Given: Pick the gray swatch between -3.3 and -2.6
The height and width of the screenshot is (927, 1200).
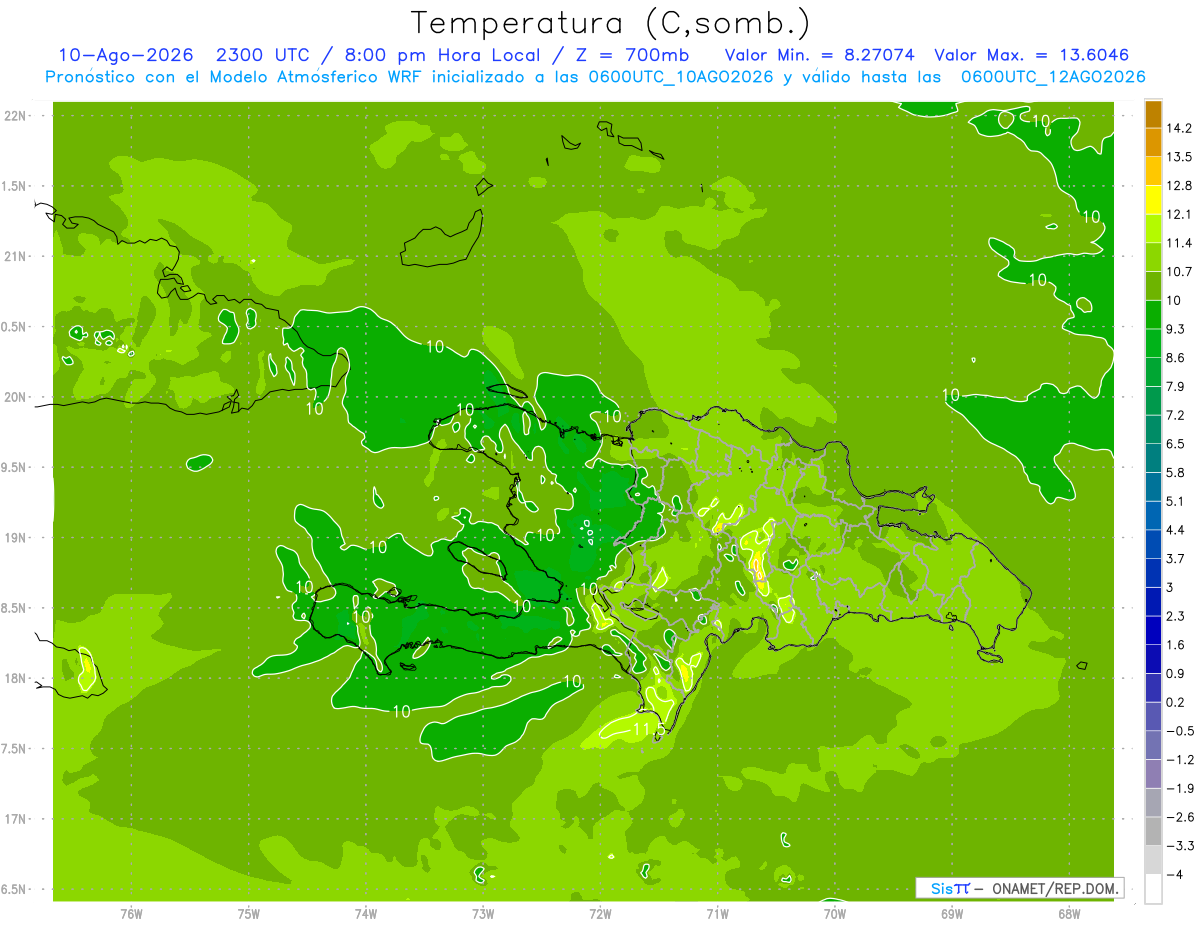Looking at the screenshot, I should click(x=1153, y=831).
